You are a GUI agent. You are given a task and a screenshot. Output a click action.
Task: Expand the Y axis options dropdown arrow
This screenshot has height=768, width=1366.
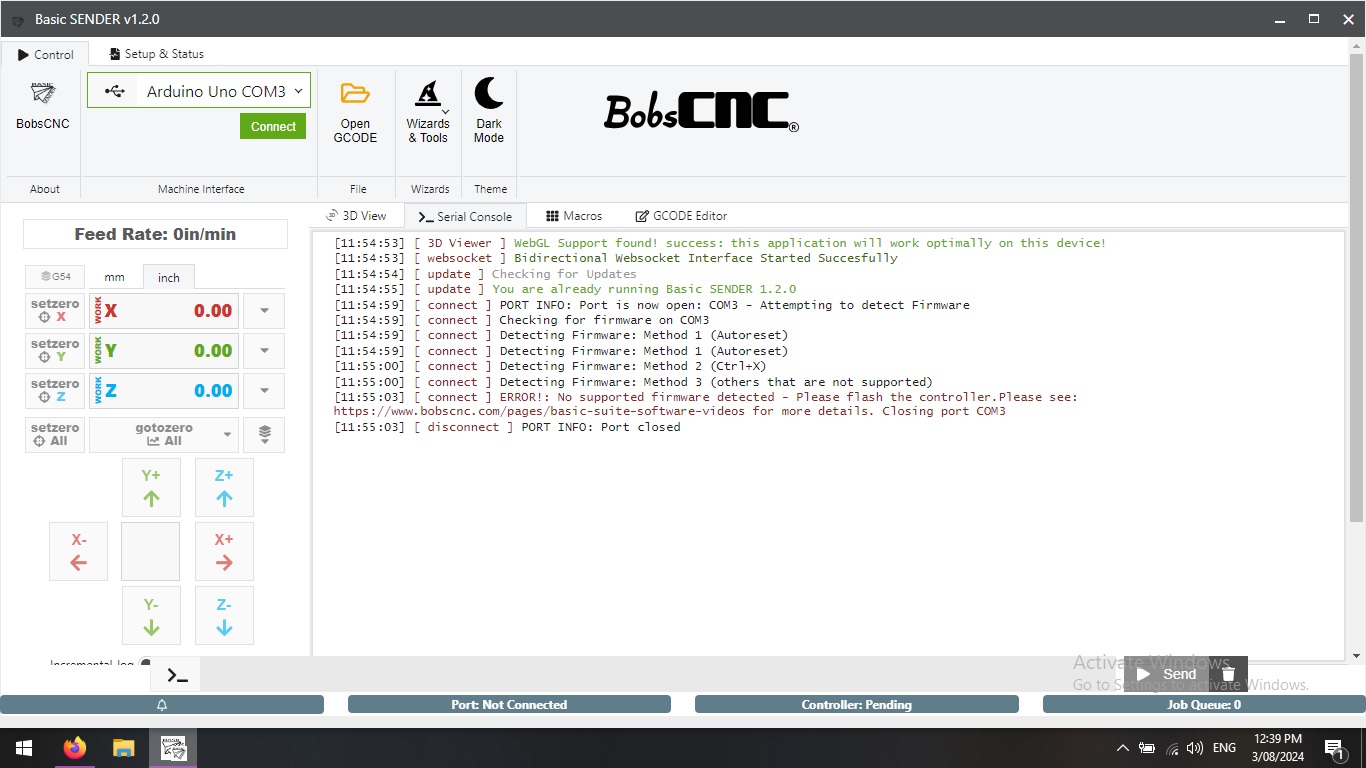tap(264, 350)
